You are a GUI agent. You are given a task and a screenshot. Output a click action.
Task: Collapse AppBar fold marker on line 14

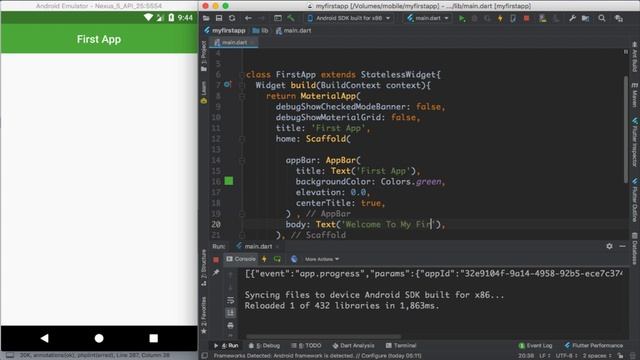(242, 160)
